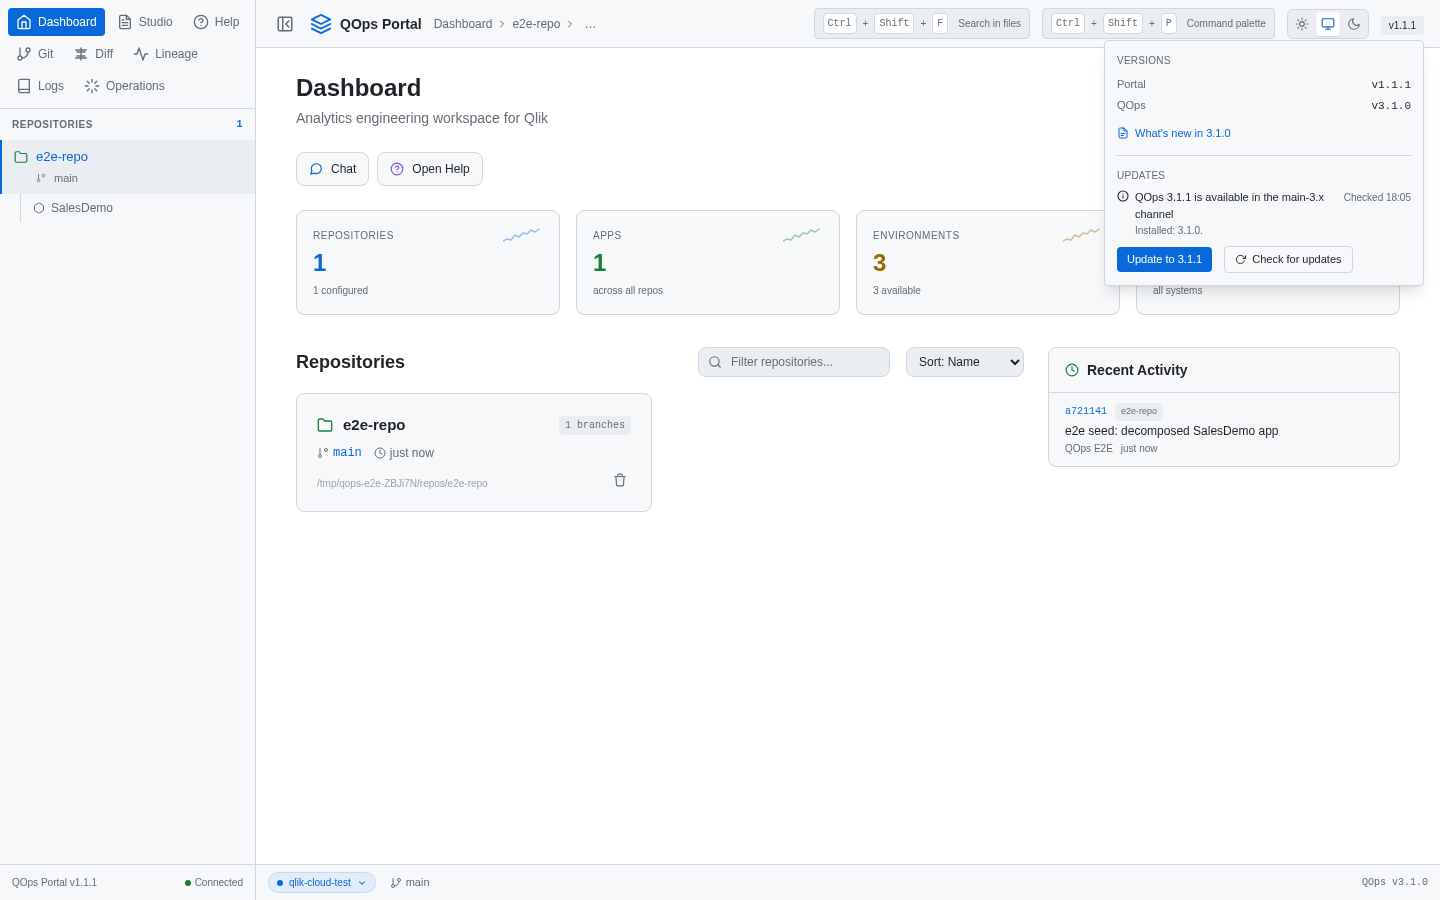Viewport: 1440px width, 900px height.
Task: Toggle the v1.1.1 version popover
Action: pos(1402,25)
